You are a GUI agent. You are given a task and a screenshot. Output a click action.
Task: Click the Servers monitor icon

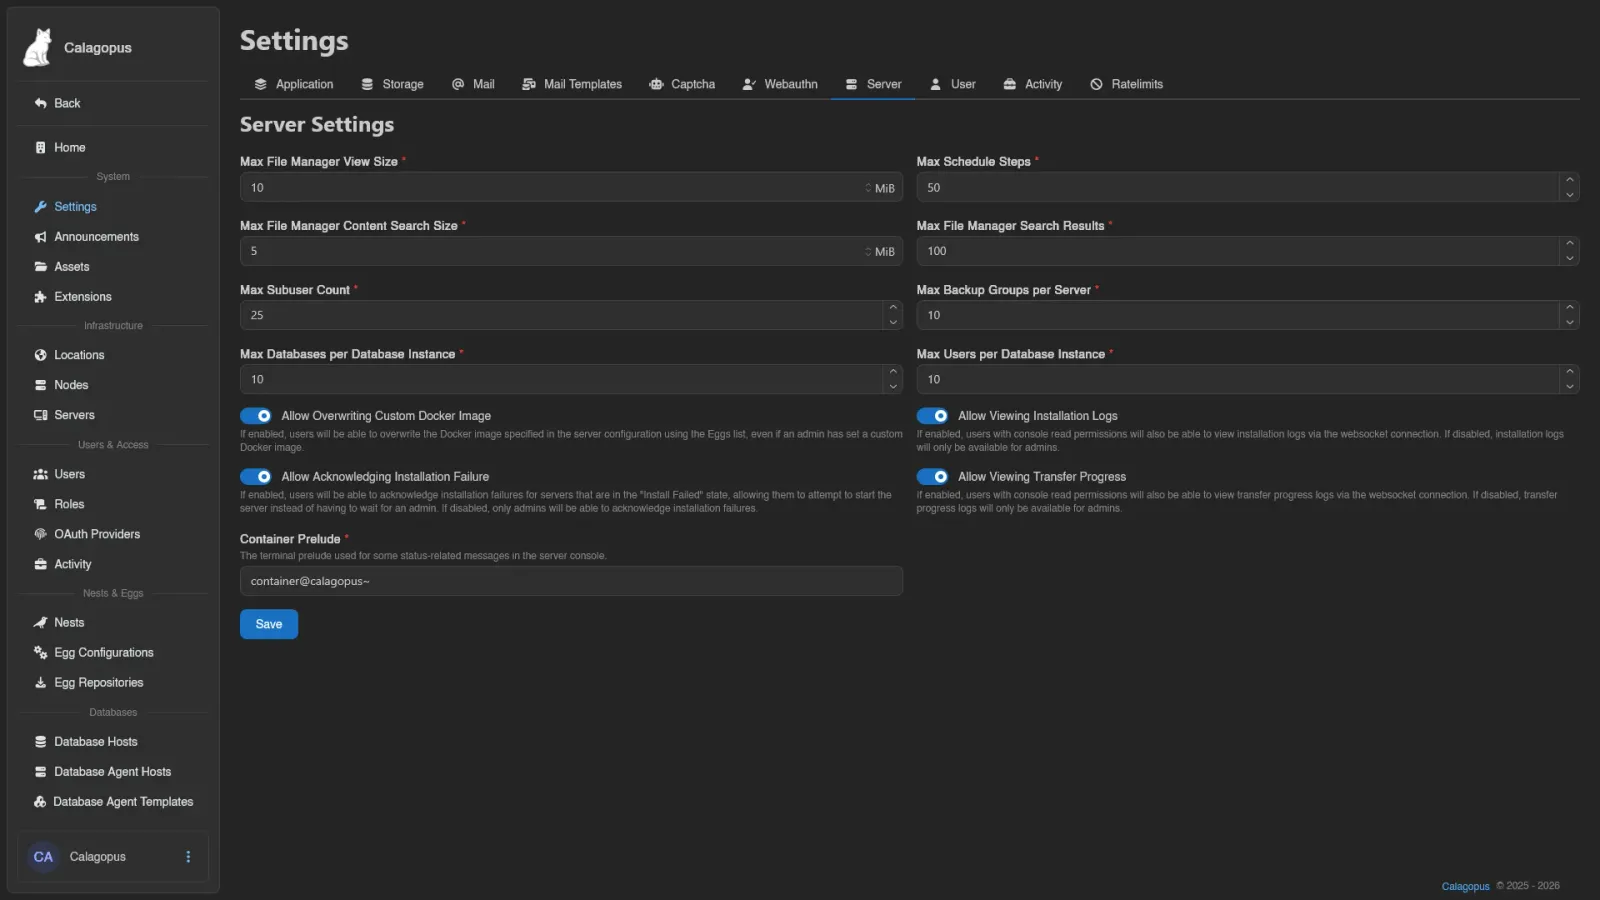pos(41,415)
